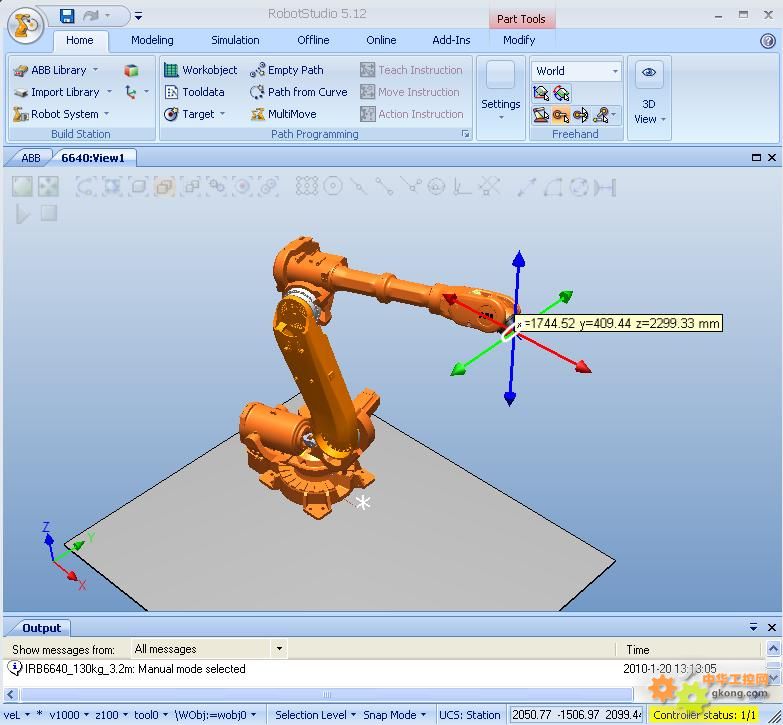The image size is (783, 725).
Task: Select the Jog Reorient tool icon
Action: tap(580, 115)
